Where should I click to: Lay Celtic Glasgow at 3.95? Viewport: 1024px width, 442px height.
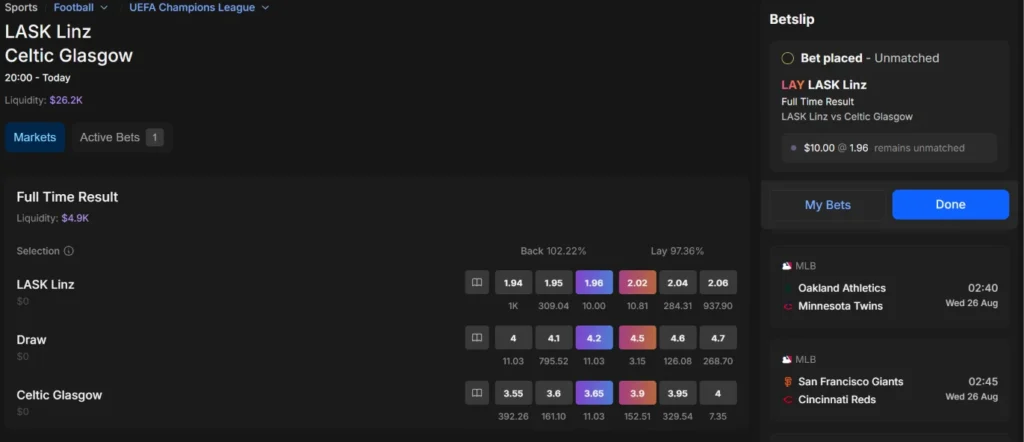[x=678, y=392]
